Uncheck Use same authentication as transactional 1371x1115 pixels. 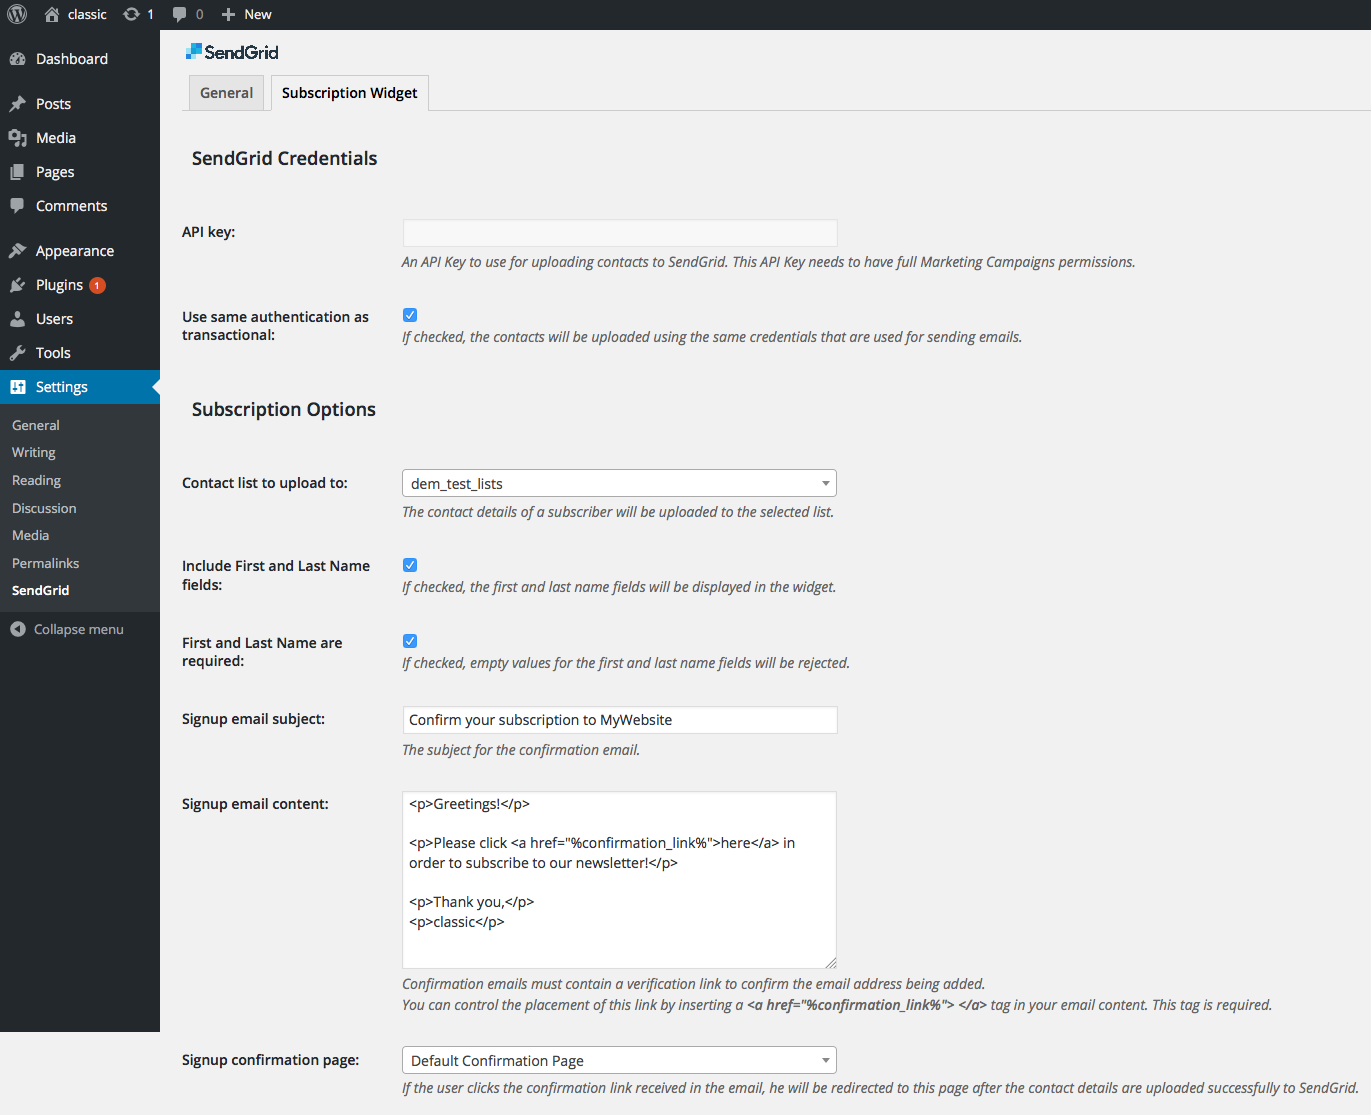pyautogui.click(x=410, y=315)
